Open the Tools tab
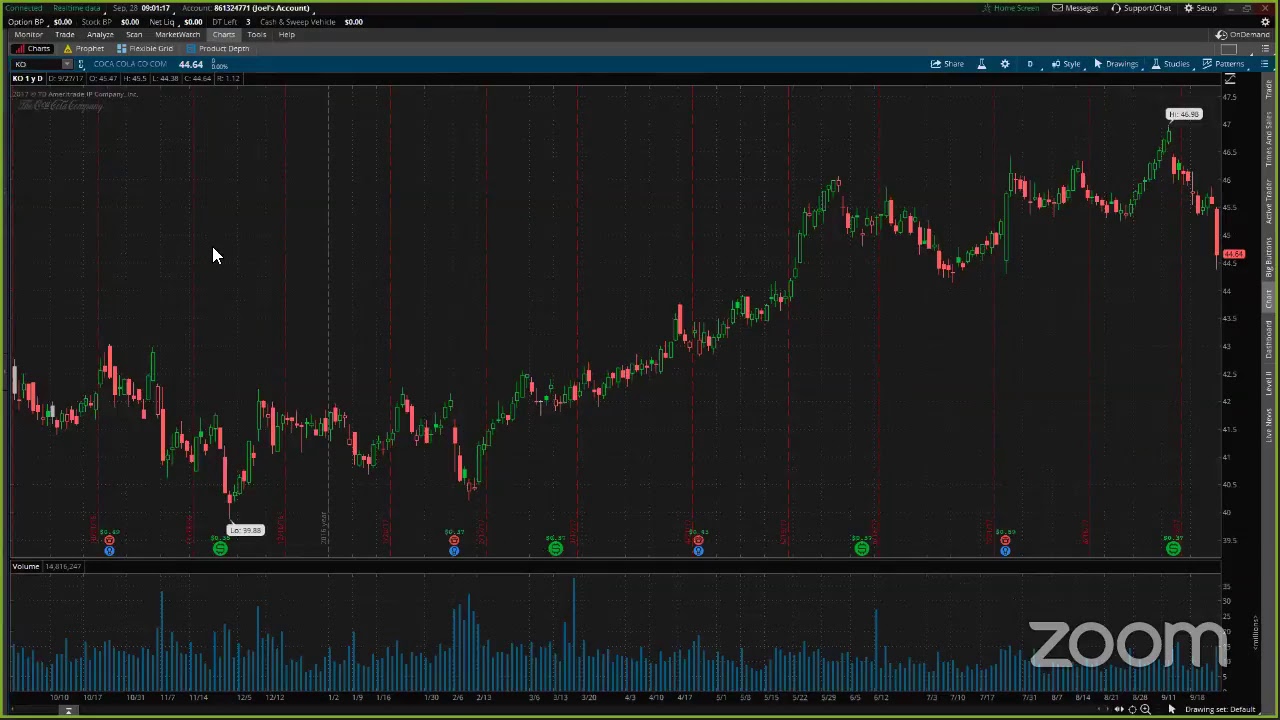 pyautogui.click(x=256, y=34)
